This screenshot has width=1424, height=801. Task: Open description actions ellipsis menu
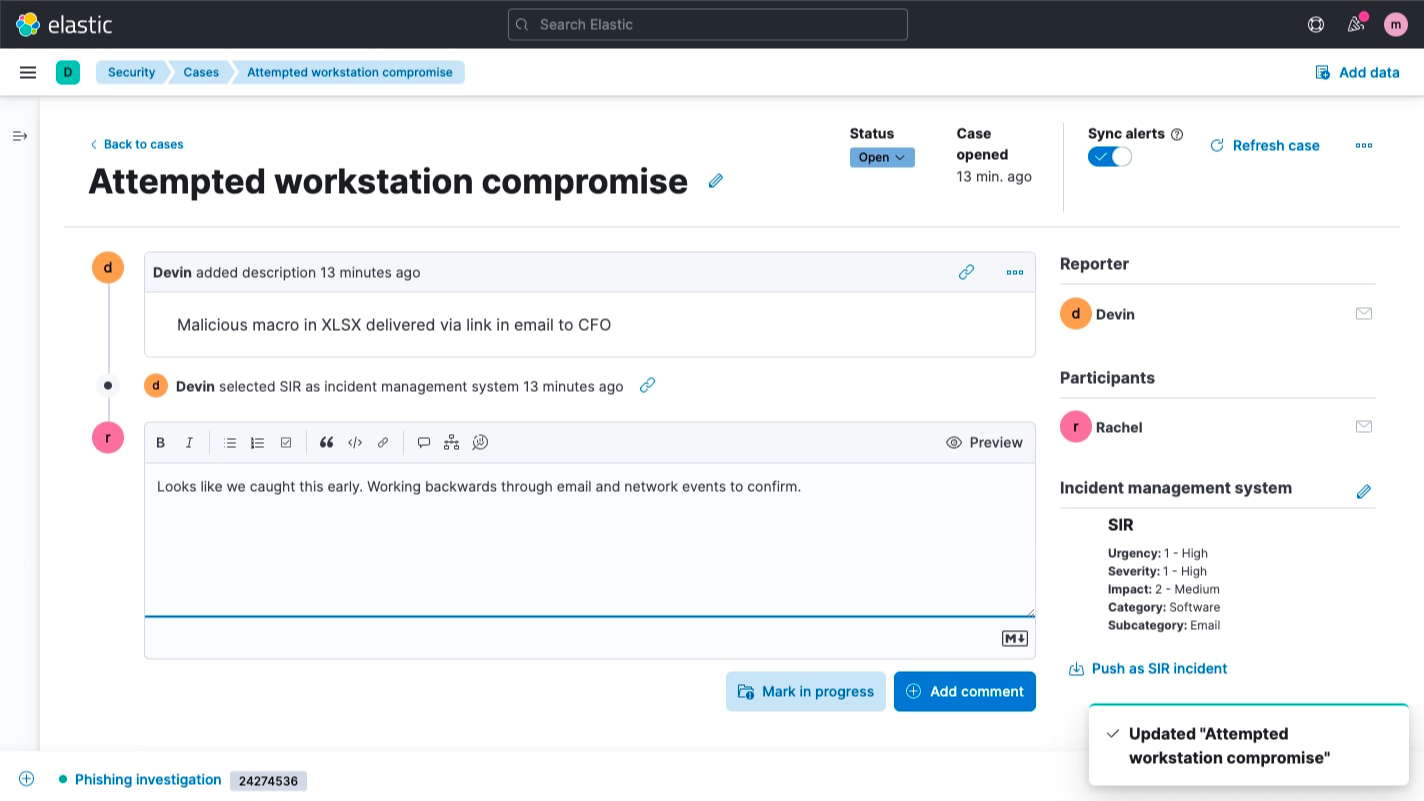tap(1015, 272)
